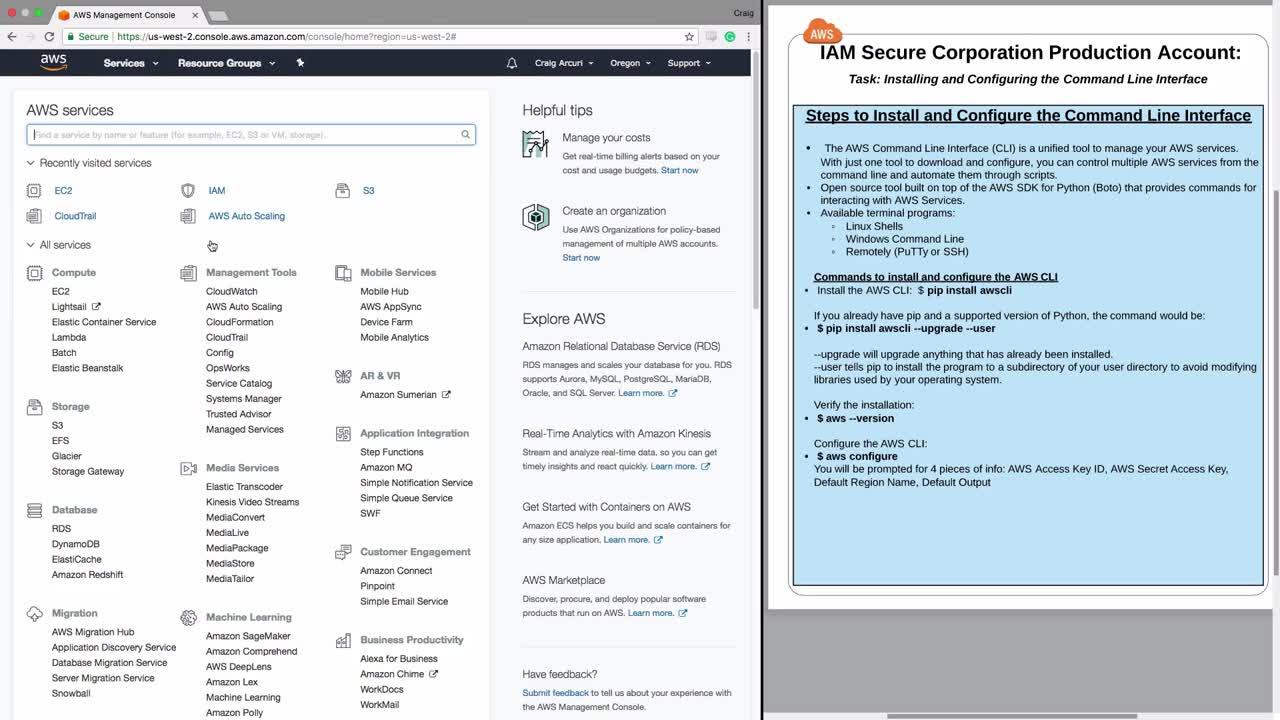Click the AWS Auto Scaling icon in recently visited
Viewport: 1280px width, 720px height.
(188, 216)
